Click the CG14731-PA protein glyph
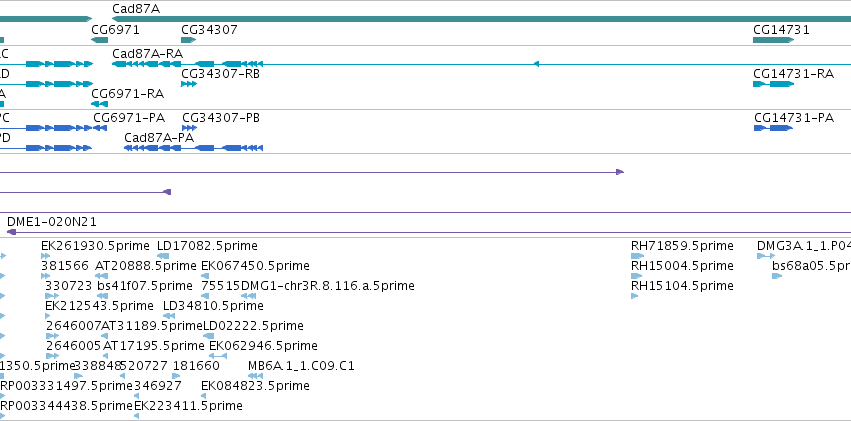851x421 pixels. click(x=773, y=128)
